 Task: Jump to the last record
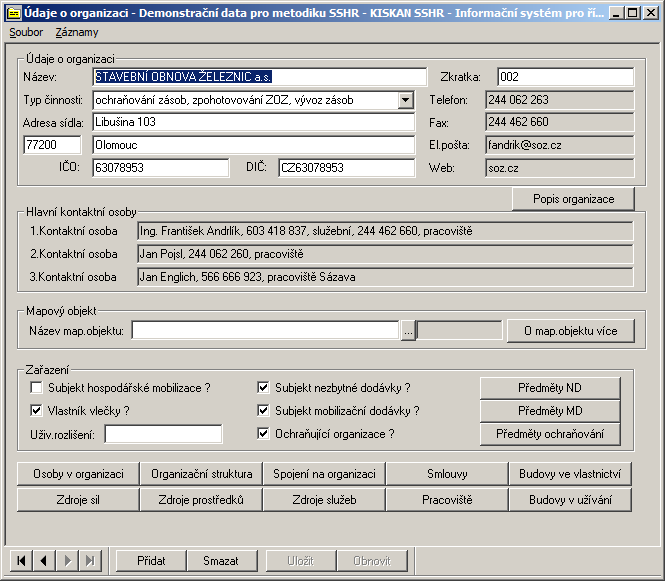(90, 561)
